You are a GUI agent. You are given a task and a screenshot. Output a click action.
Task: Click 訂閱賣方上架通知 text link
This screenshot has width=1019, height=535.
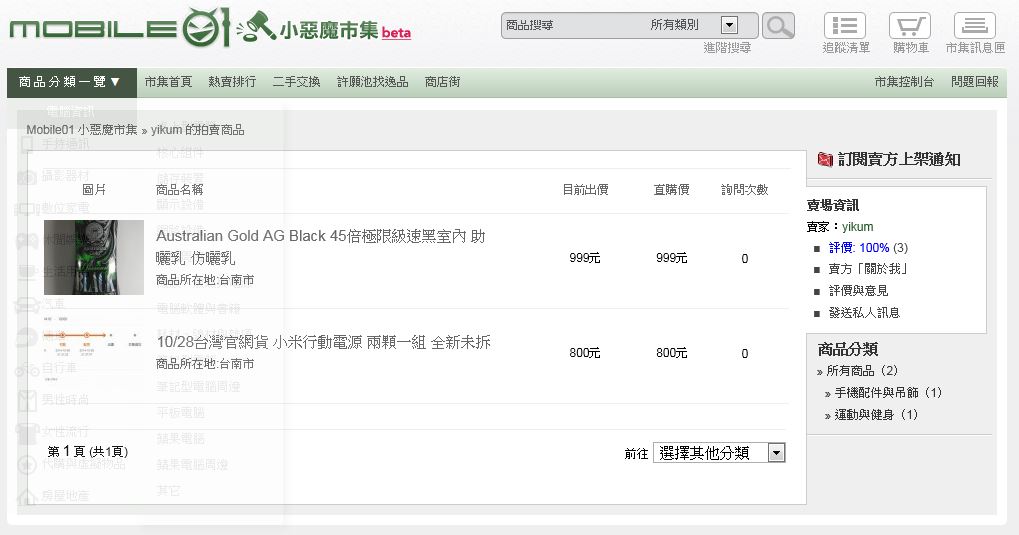pyautogui.click(x=899, y=159)
